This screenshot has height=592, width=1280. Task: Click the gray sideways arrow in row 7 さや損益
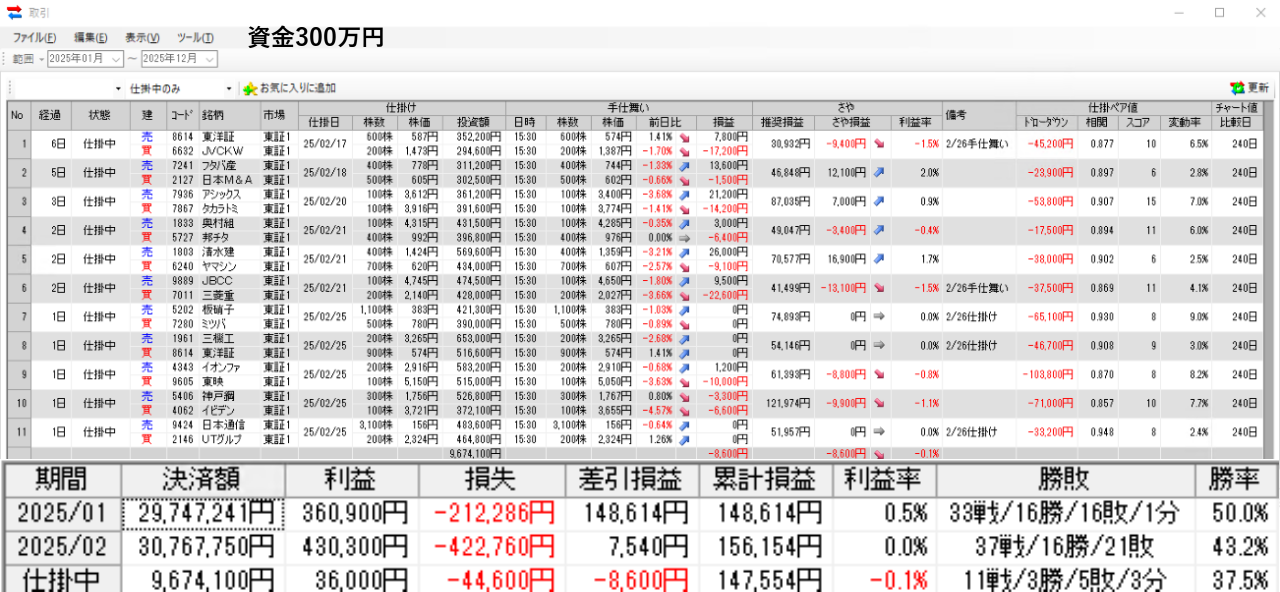tap(878, 316)
